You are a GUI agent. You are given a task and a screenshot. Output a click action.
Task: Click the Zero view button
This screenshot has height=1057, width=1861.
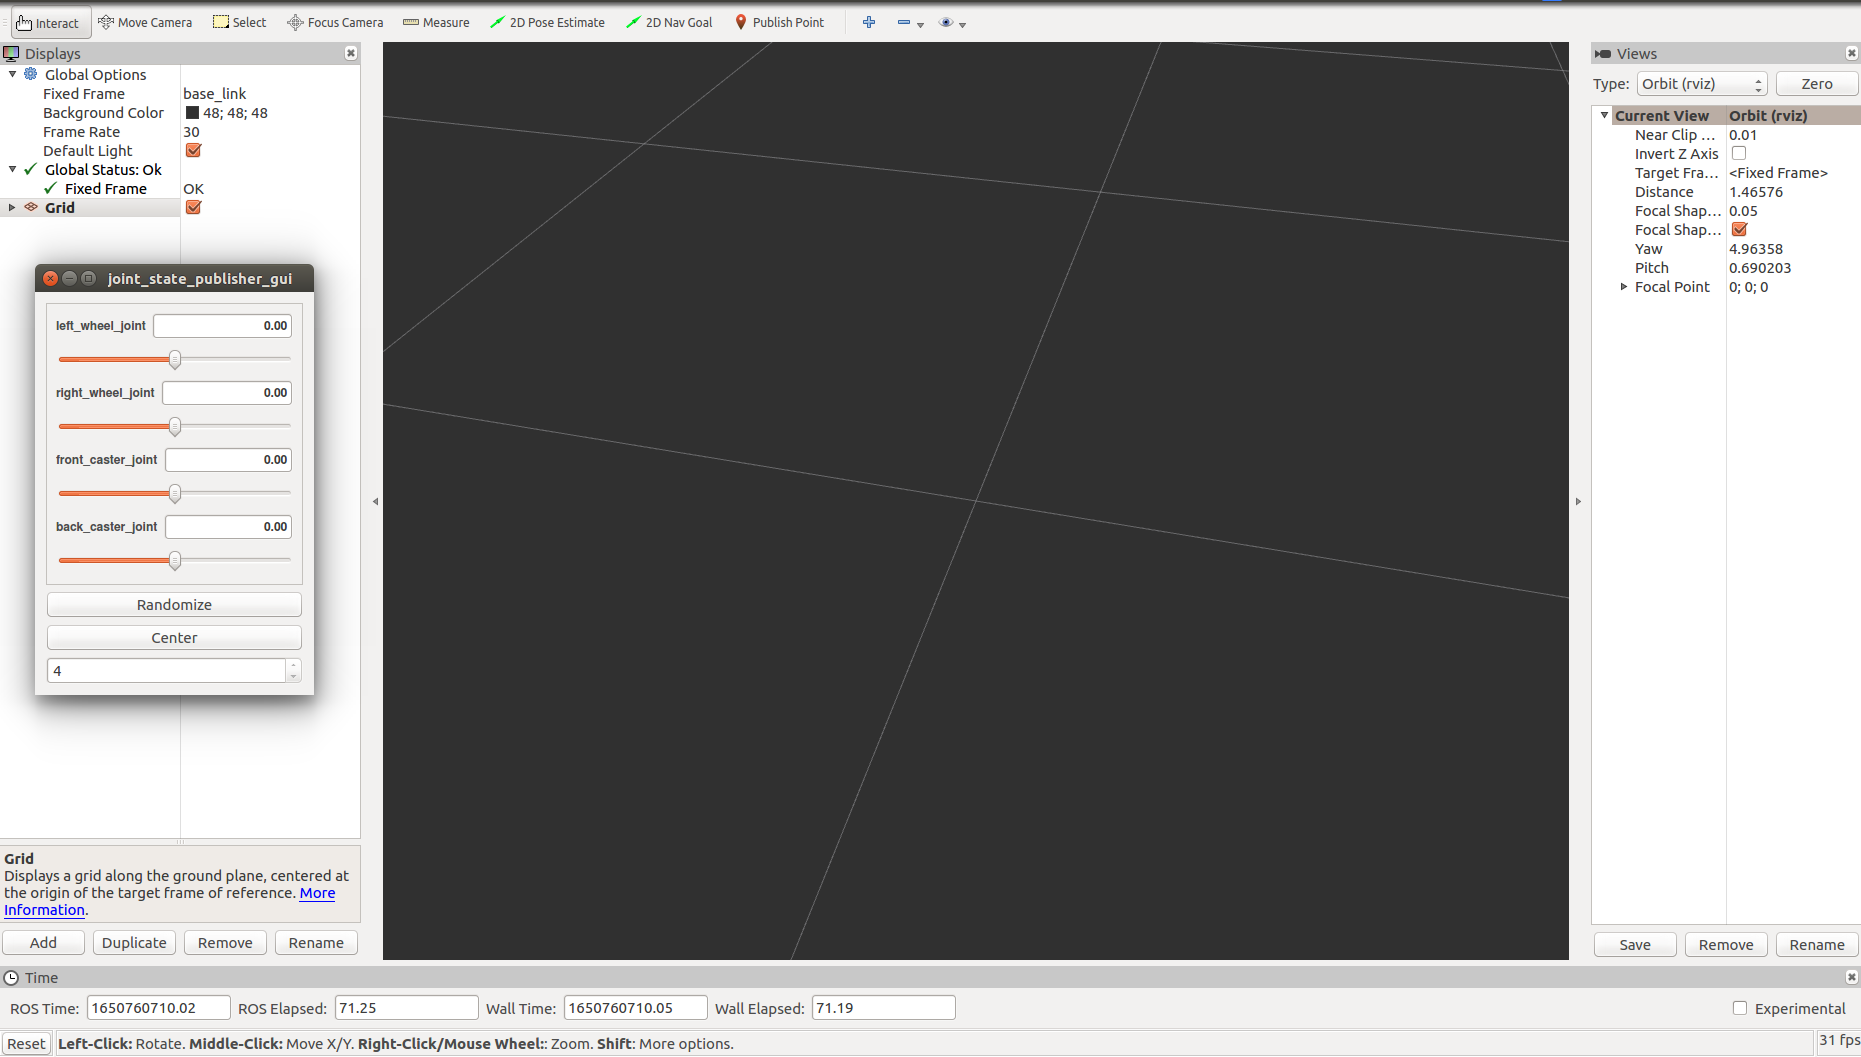pos(1817,84)
